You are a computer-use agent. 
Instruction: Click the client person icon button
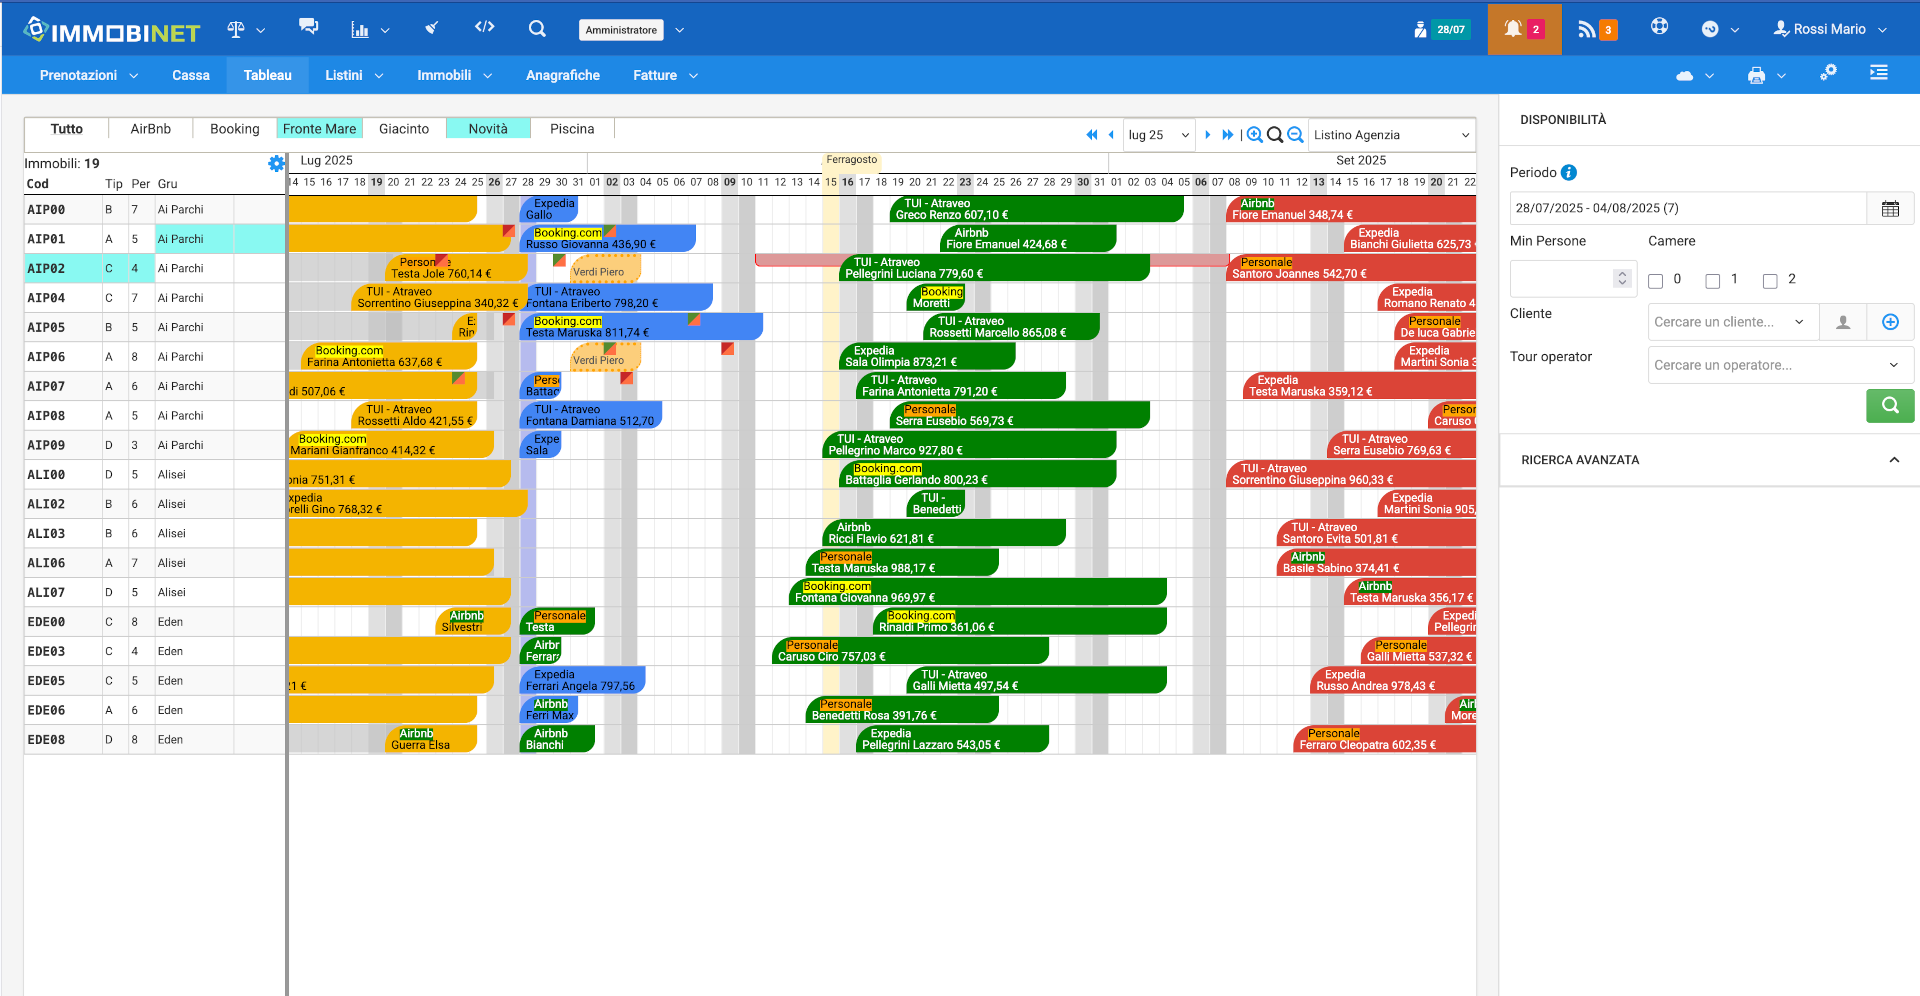(x=1843, y=322)
